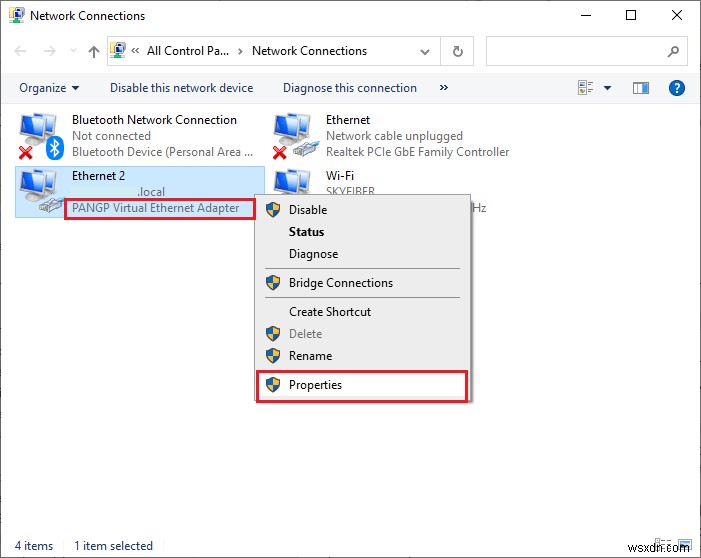Viewport: 701px width, 558px height.
Task: Choose Bridge Connections in context menu
Action: coord(362,283)
